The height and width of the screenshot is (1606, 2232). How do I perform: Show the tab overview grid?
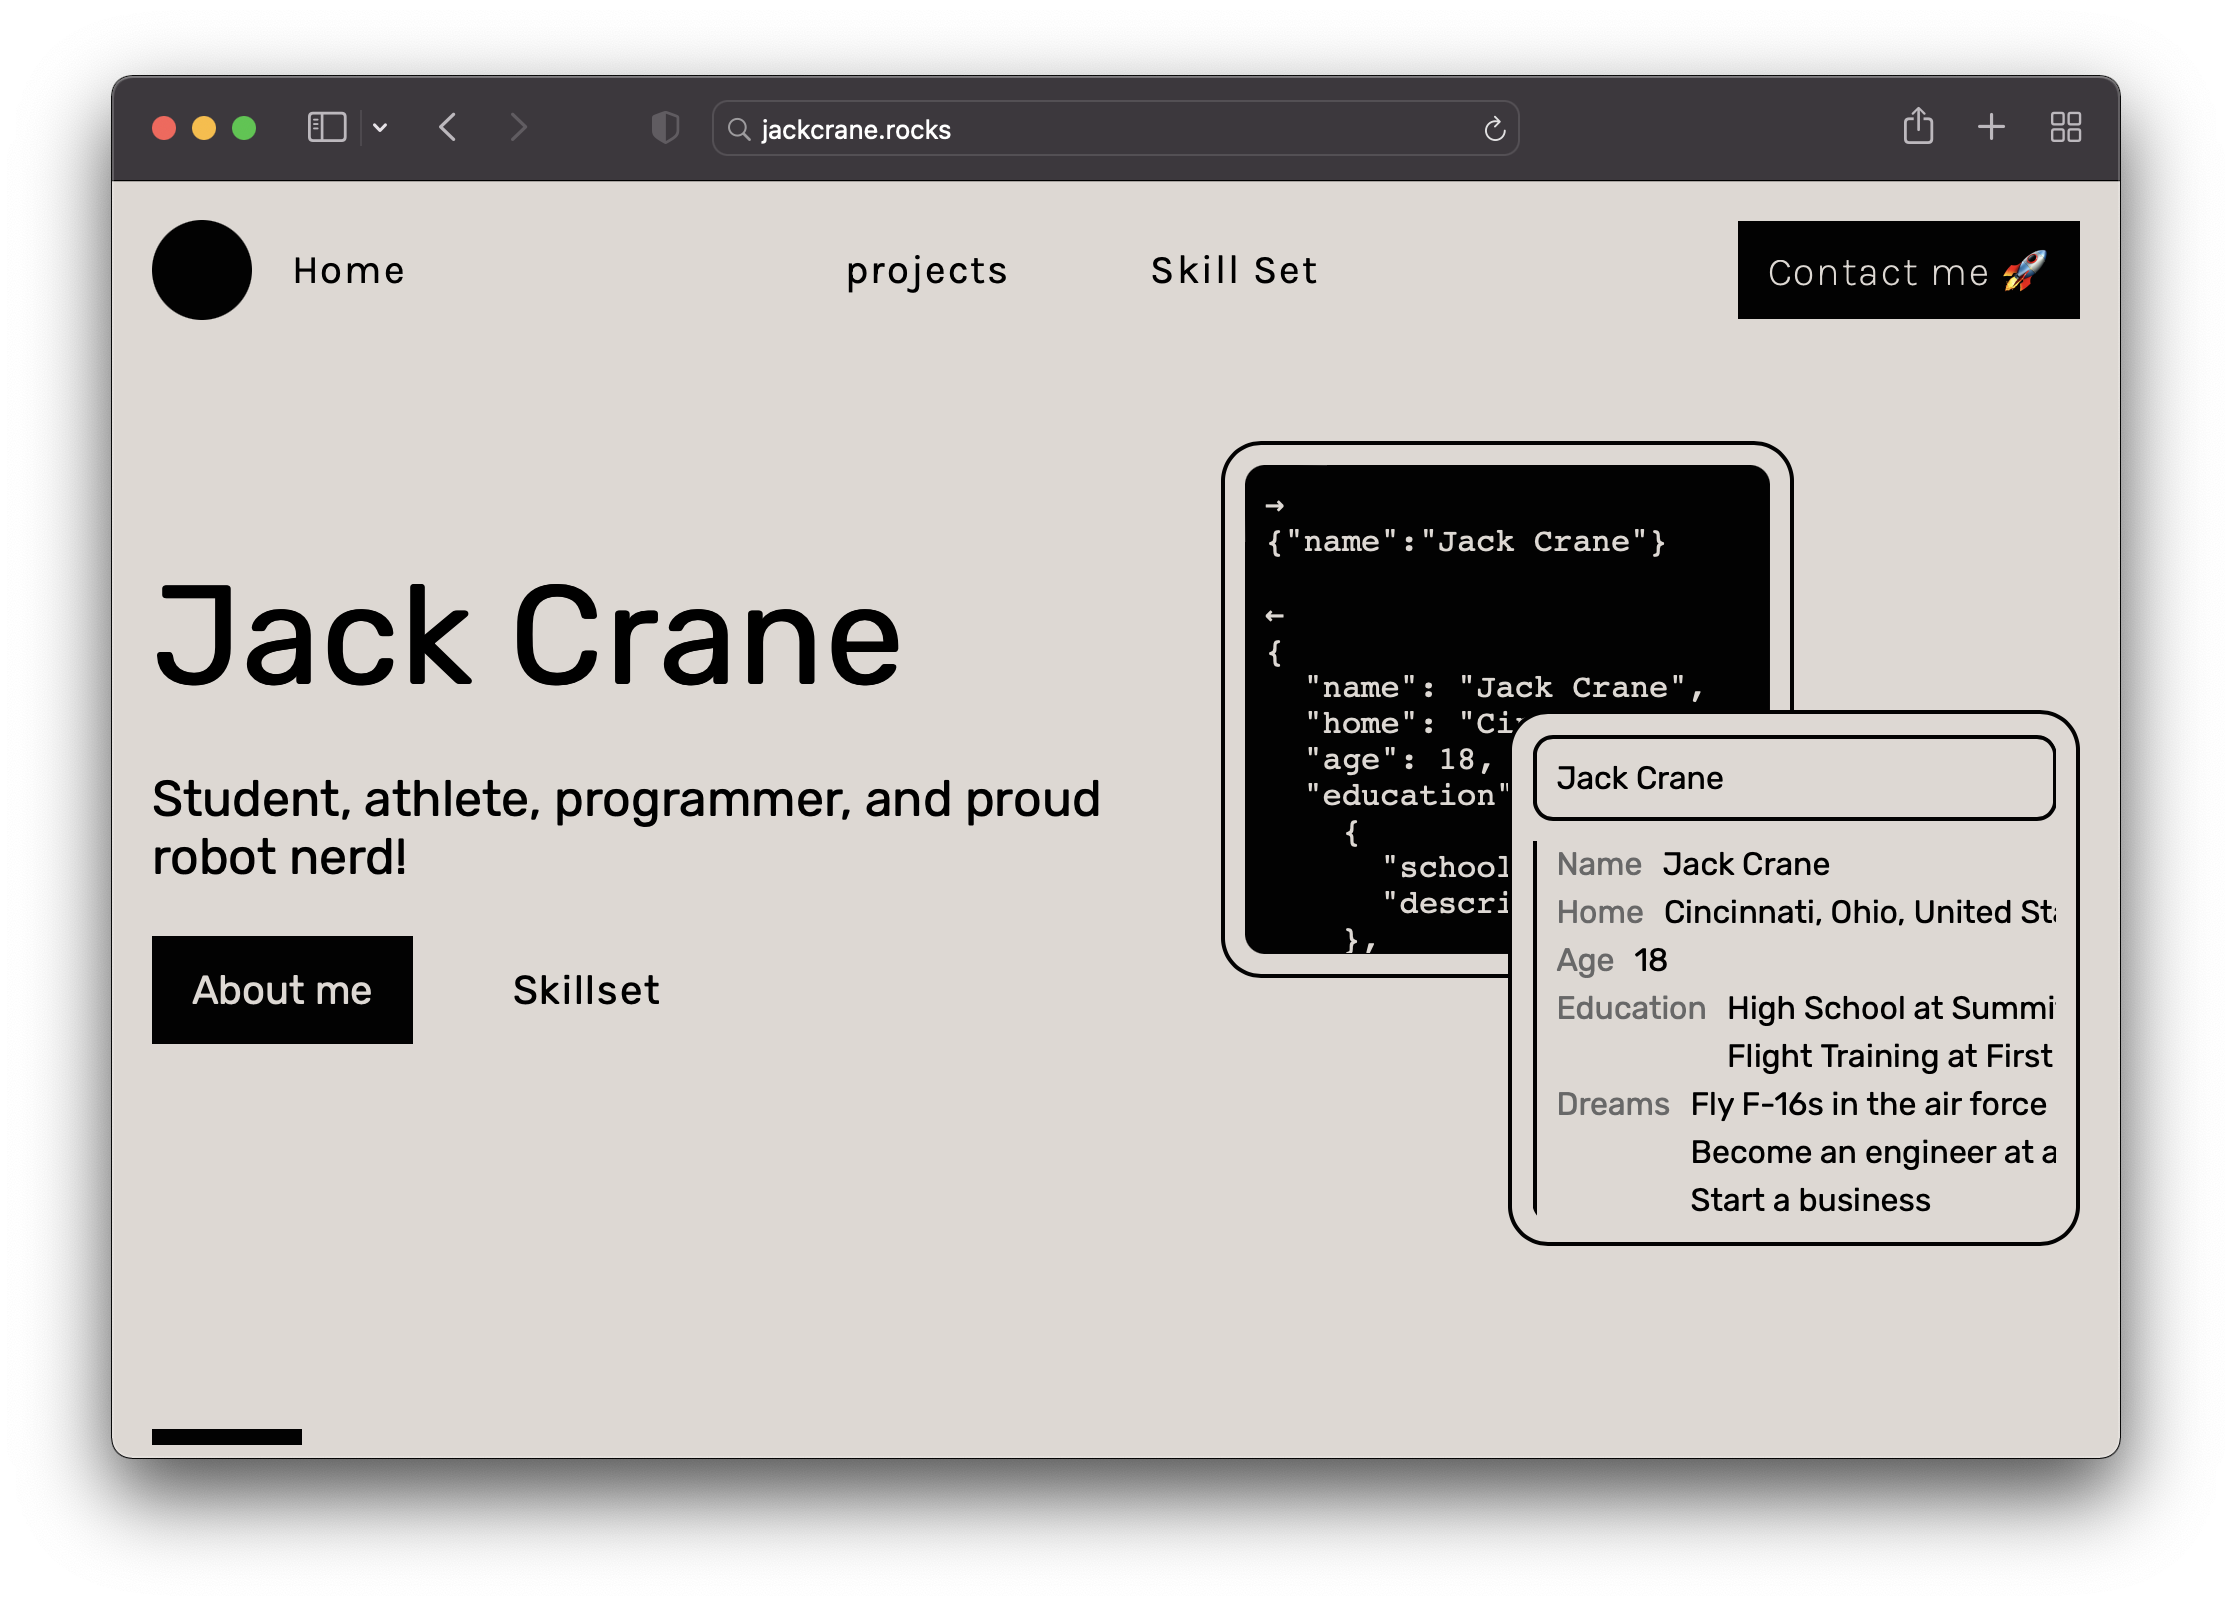pyautogui.click(x=2065, y=127)
